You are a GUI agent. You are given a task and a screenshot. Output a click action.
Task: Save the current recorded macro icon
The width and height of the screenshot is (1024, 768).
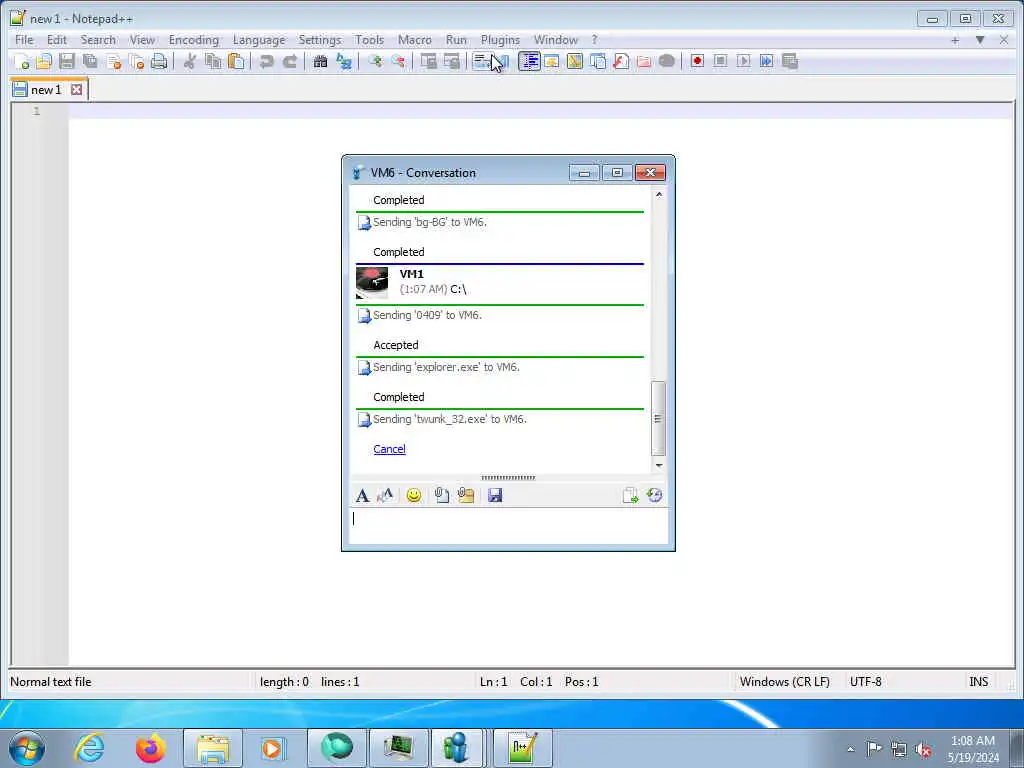click(790, 61)
